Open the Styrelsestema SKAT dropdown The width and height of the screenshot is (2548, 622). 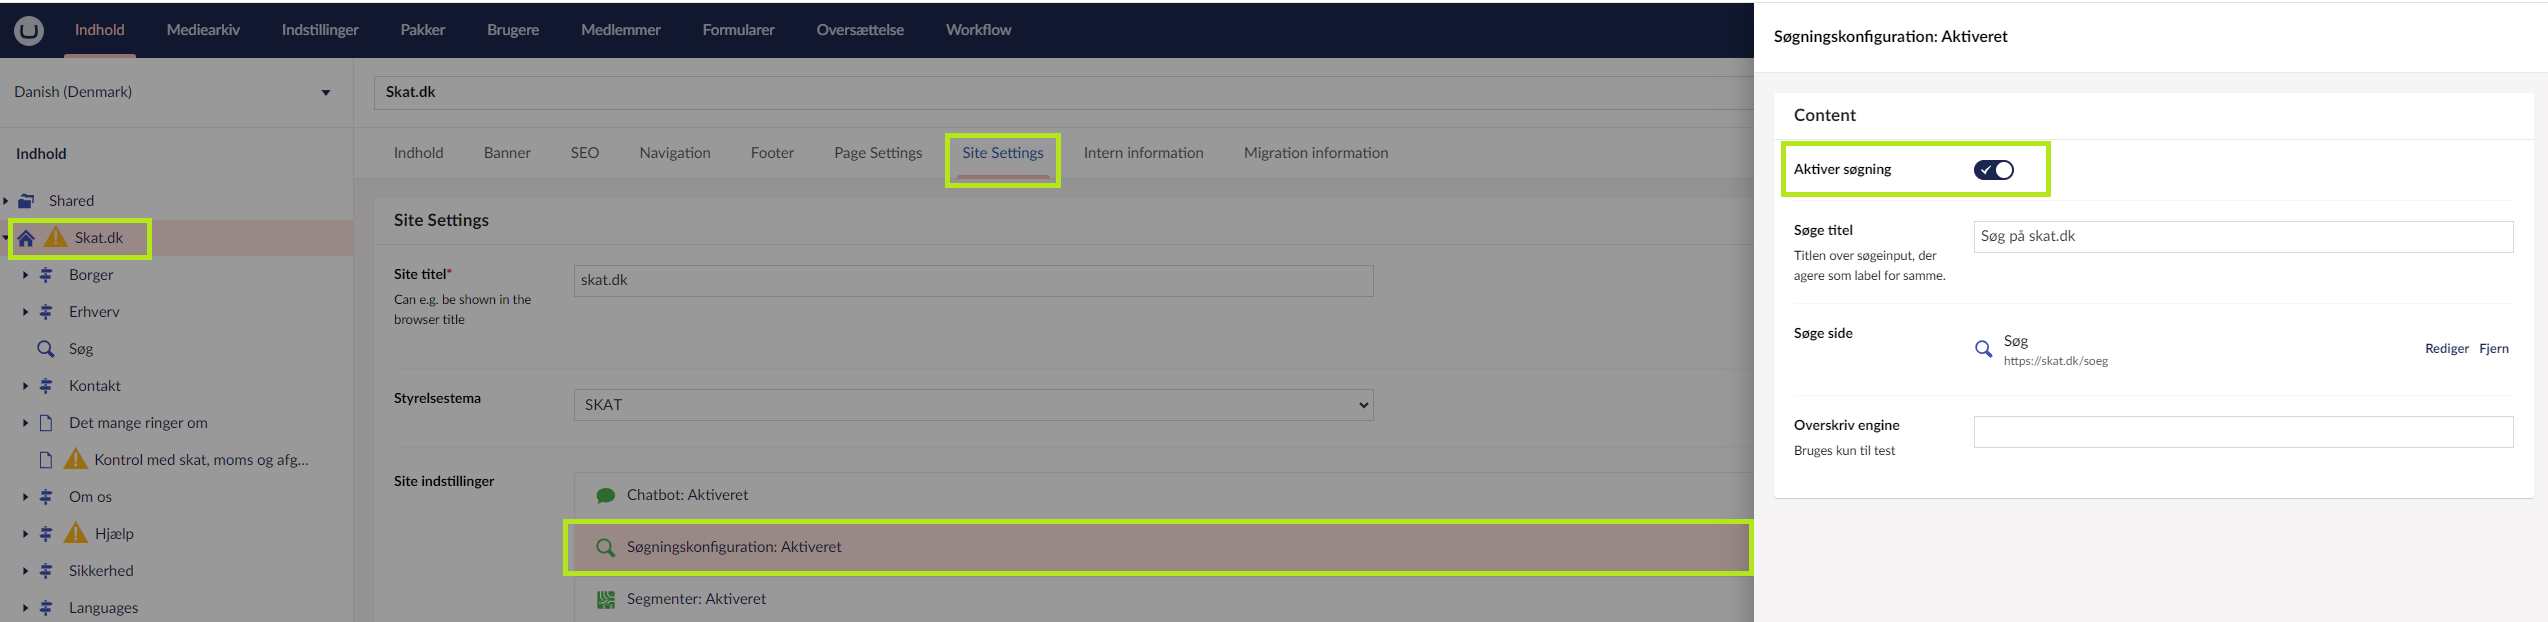pyautogui.click(x=972, y=405)
